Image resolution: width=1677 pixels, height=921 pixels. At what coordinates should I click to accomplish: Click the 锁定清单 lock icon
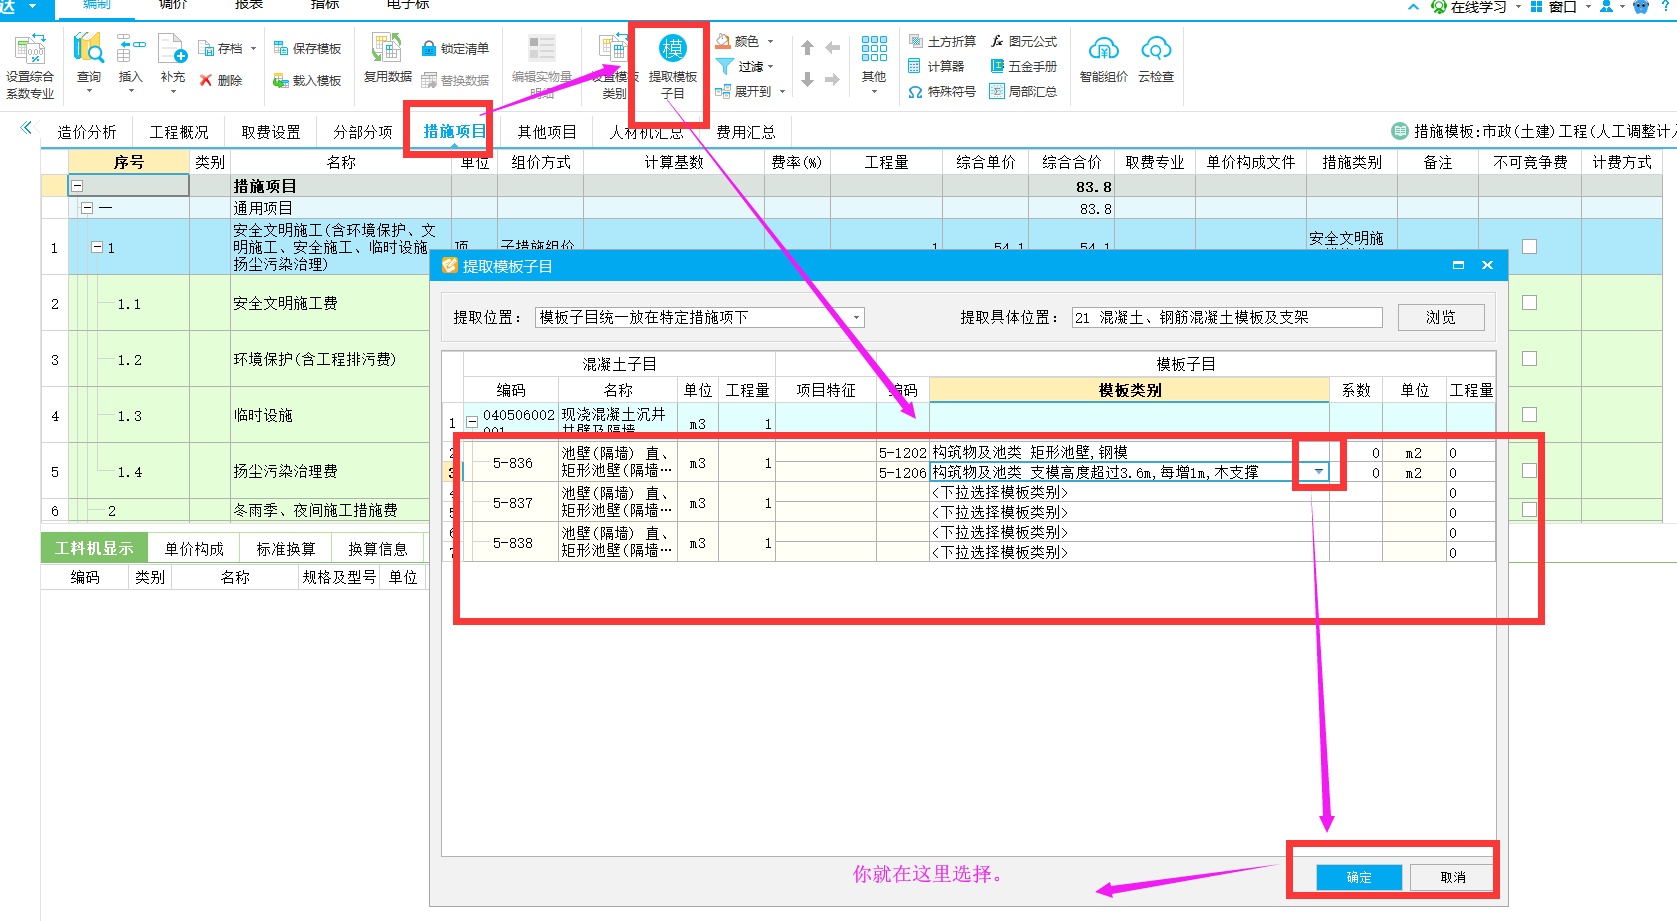429,48
